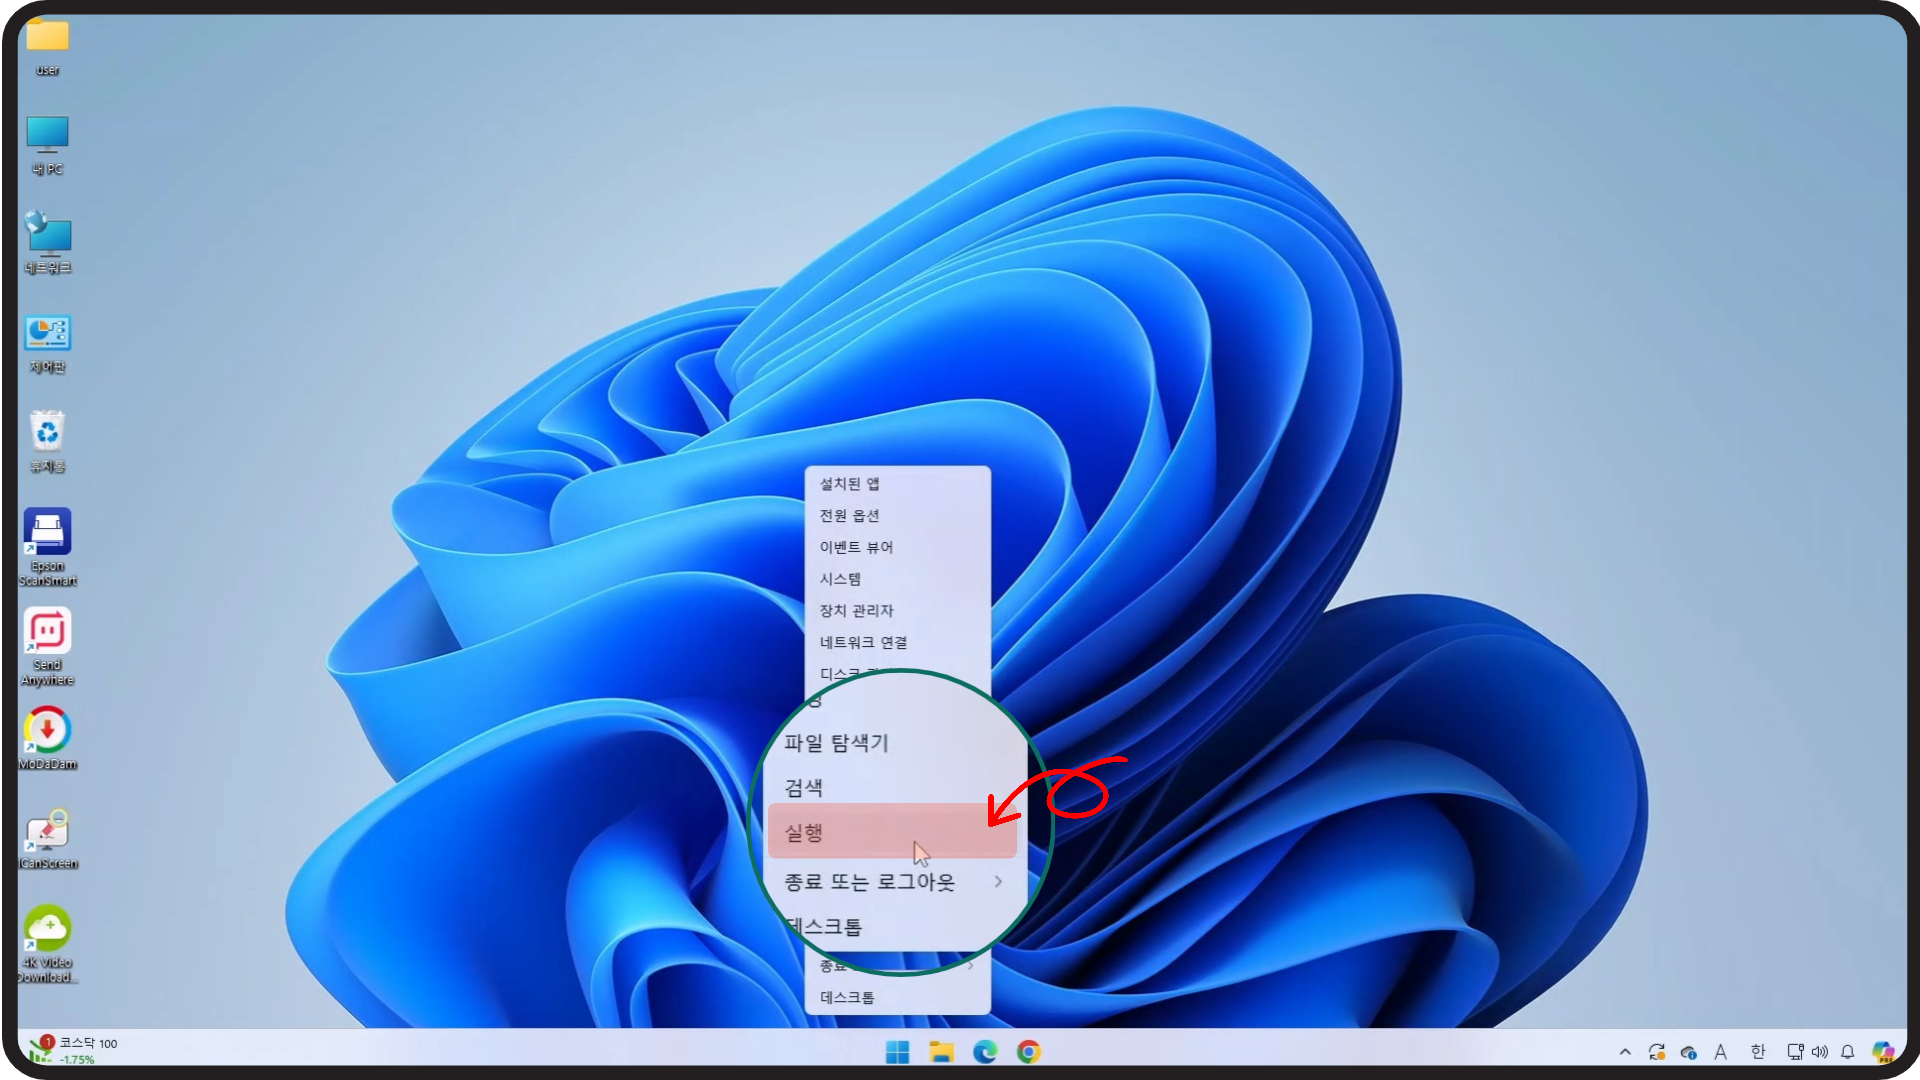Viewport: 1920px width, 1080px height.
Task: Open the Control Panel desktop icon
Action: coord(47,335)
